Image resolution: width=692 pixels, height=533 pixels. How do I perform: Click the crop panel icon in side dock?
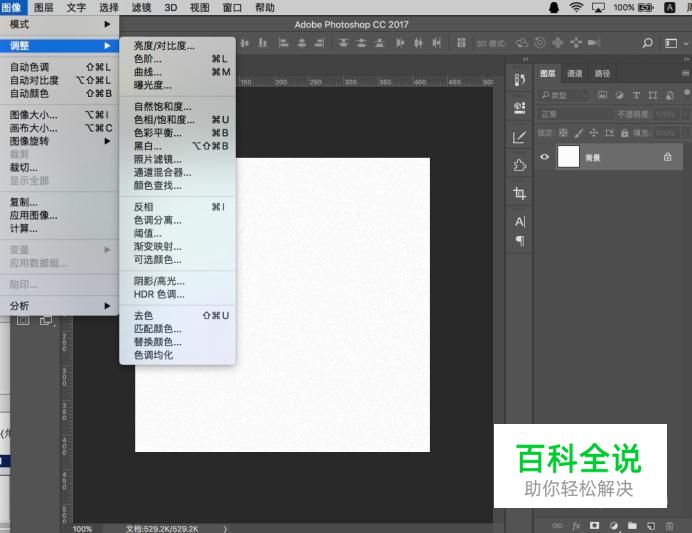click(x=519, y=193)
